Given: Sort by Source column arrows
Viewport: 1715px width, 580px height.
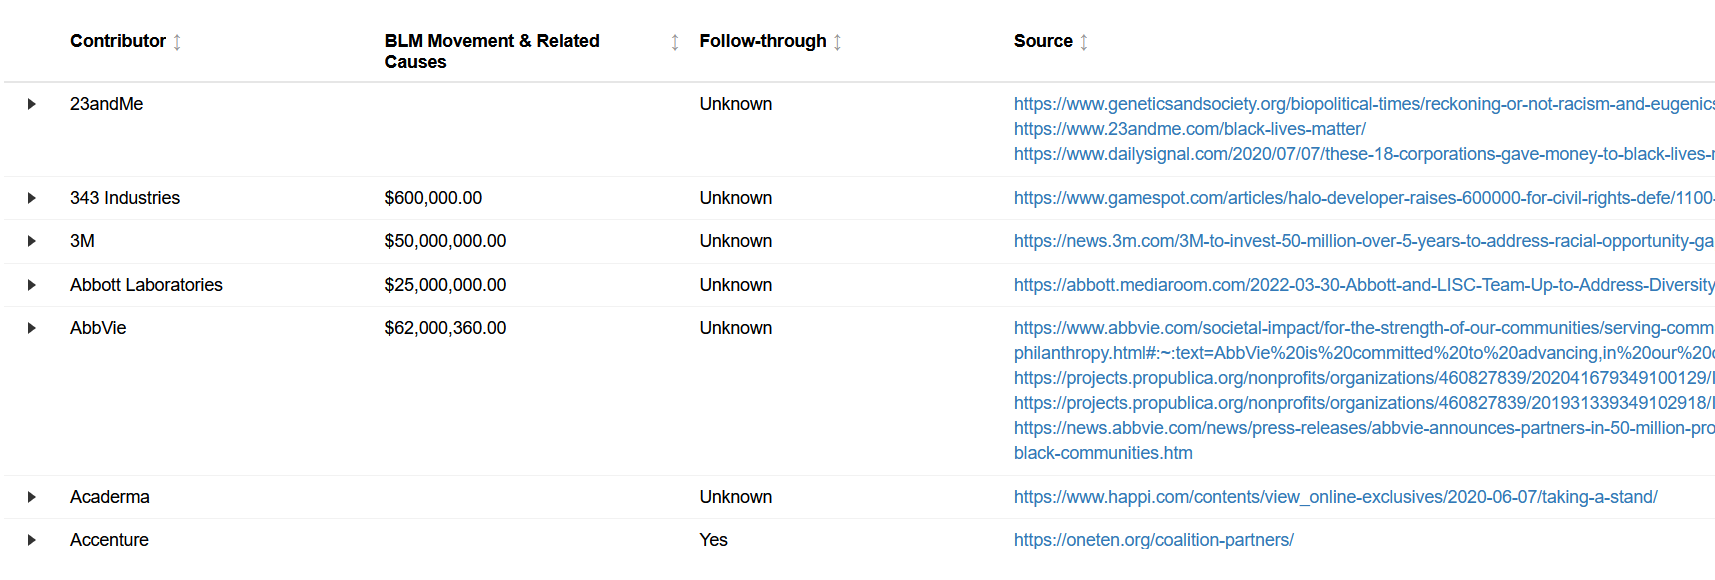Looking at the screenshot, I should 1084,42.
